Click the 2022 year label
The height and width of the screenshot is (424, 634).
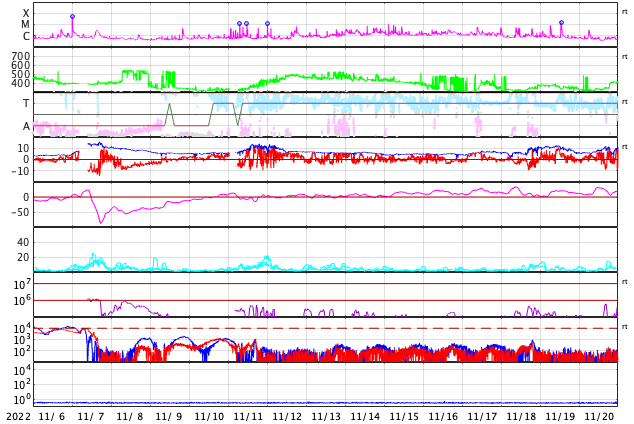coord(19,416)
